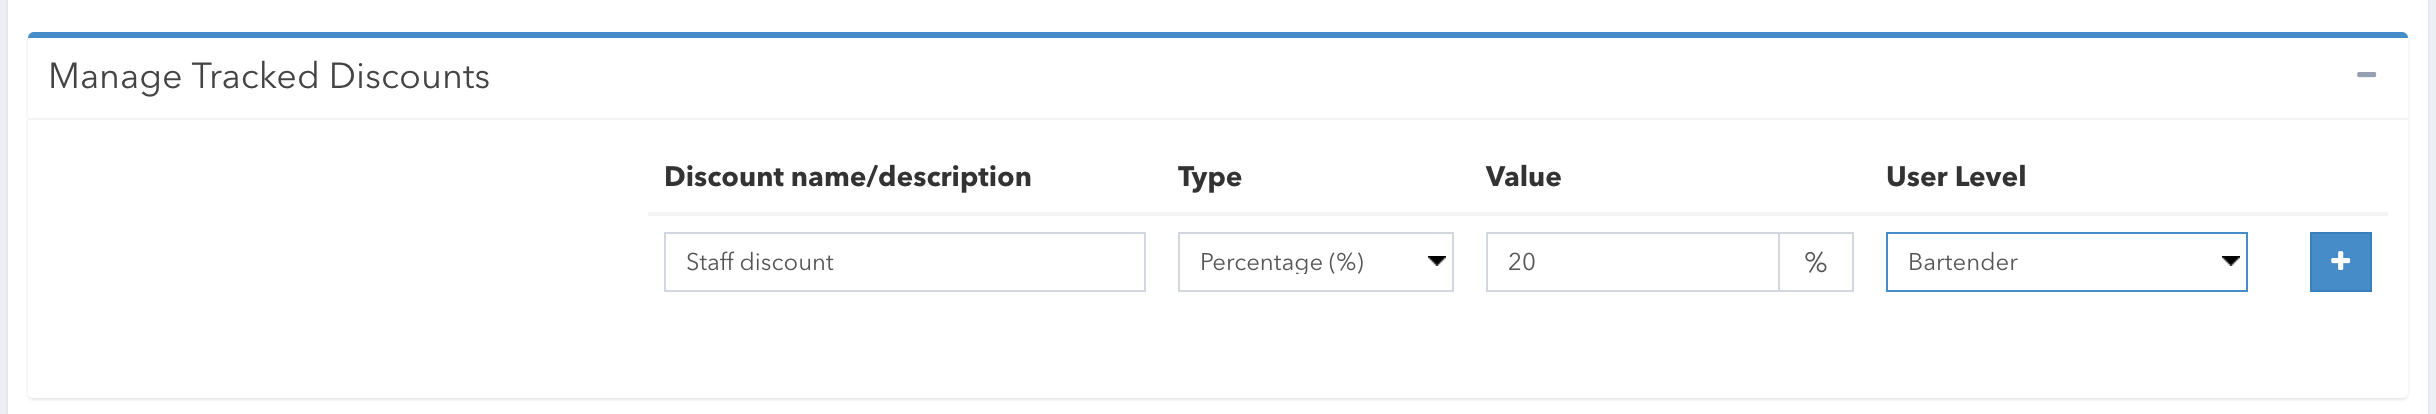Click the Value column header
The width and height of the screenshot is (2436, 414).
point(1523,177)
